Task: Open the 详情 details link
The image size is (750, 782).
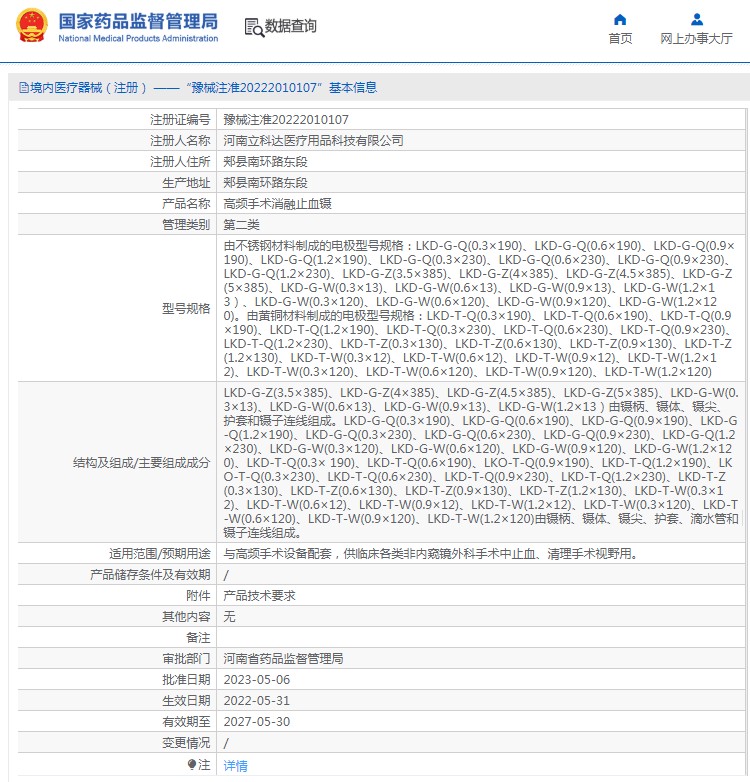Action: coord(235,766)
